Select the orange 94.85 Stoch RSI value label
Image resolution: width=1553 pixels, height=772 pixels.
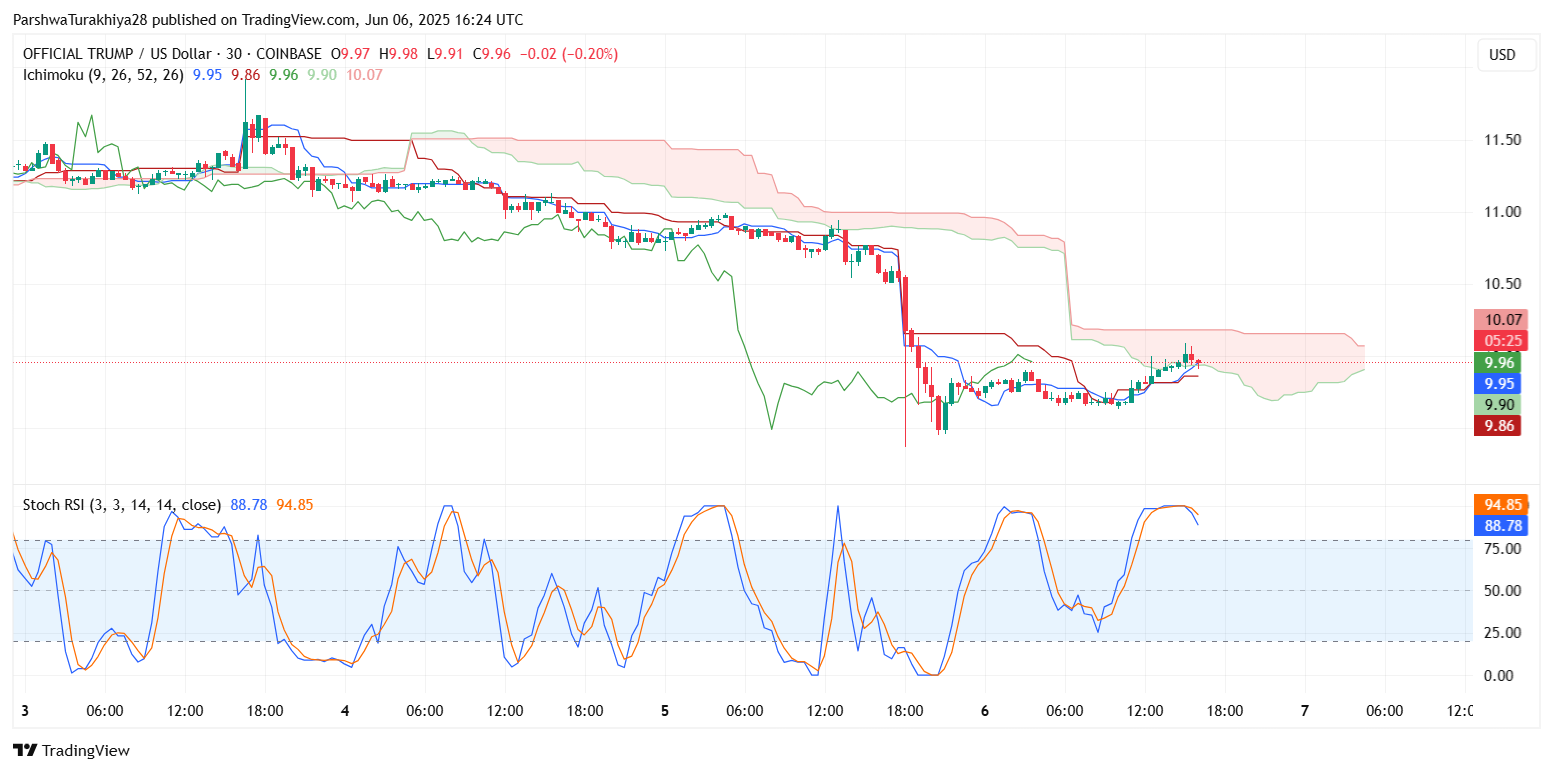pos(1501,504)
